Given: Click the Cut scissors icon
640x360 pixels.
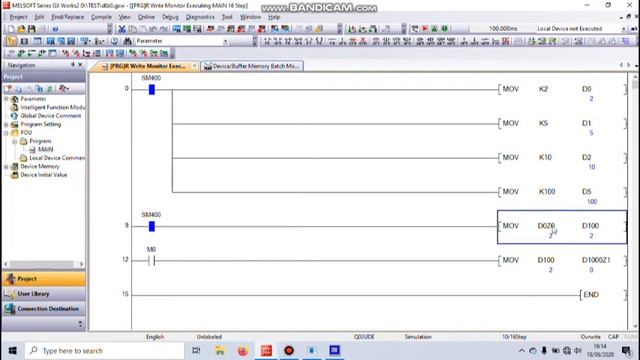Looking at the screenshot, I should click(122, 29).
